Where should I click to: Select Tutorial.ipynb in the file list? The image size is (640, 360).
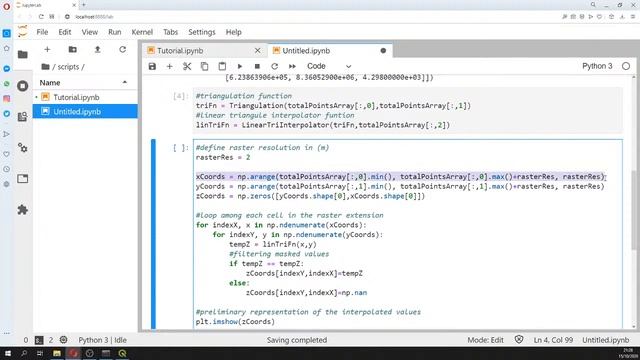click(x=85, y=97)
